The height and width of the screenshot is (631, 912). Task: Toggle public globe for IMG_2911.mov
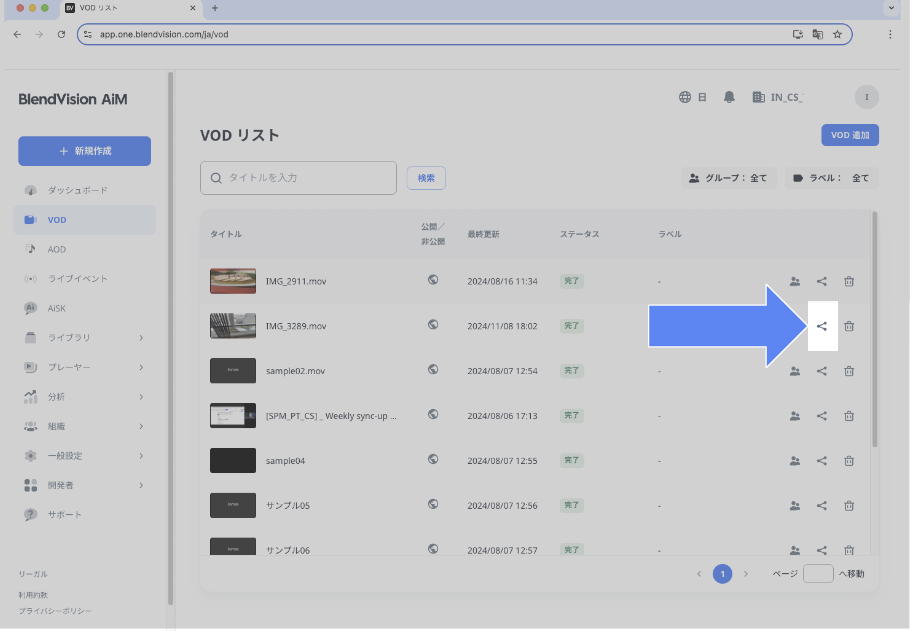(x=433, y=280)
